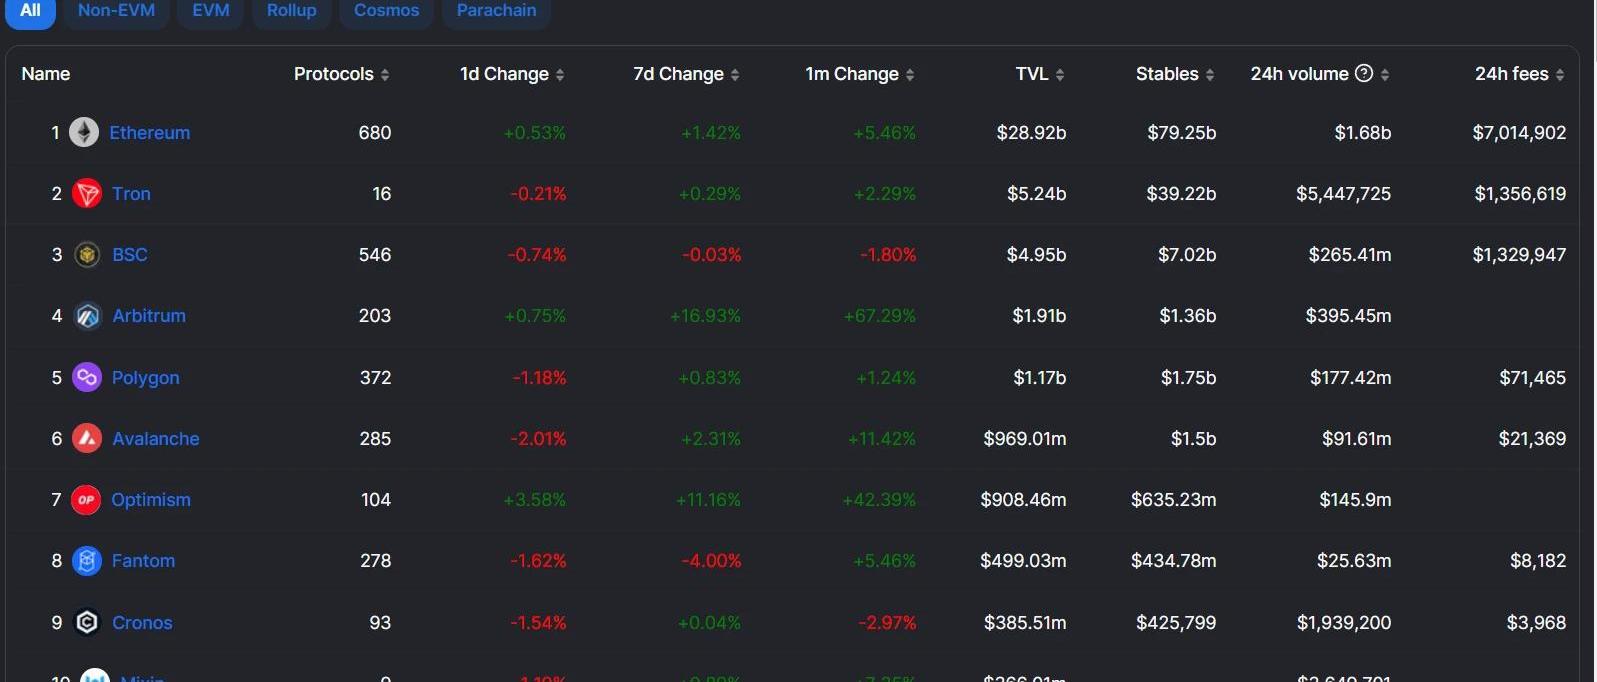Image resolution: width=1597 pixels, height=682 pixels.
Task: Open the Polygon chain link
Action: [146, 378]
